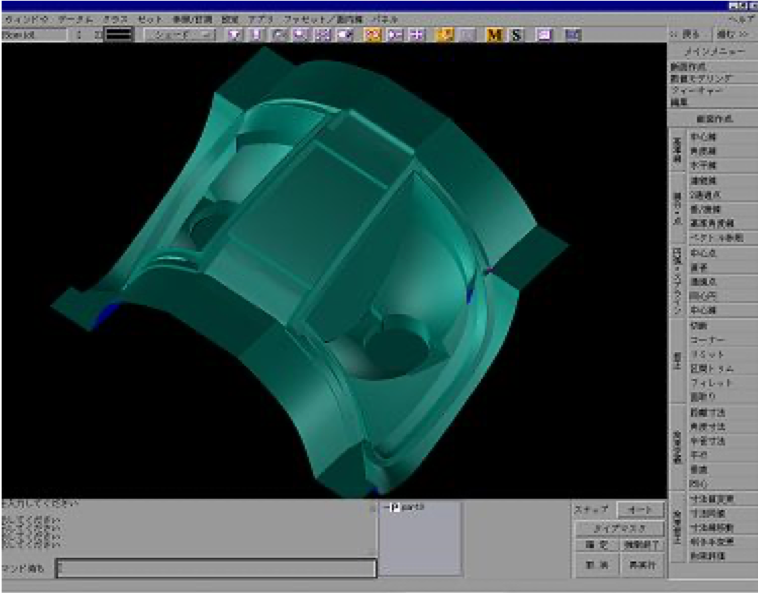758x593 pixels.
Task: Click the S icon in toolbar
Action: (517, 35)
